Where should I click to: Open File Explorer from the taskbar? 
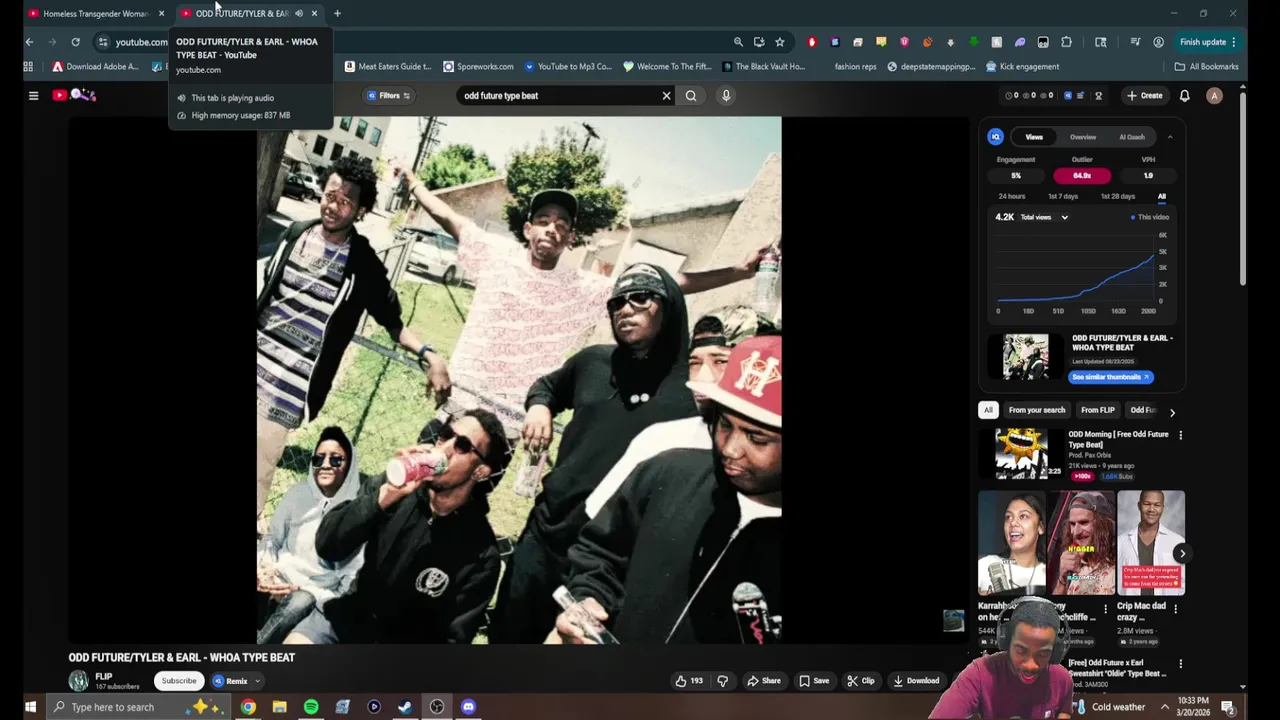tap(280, 707)
